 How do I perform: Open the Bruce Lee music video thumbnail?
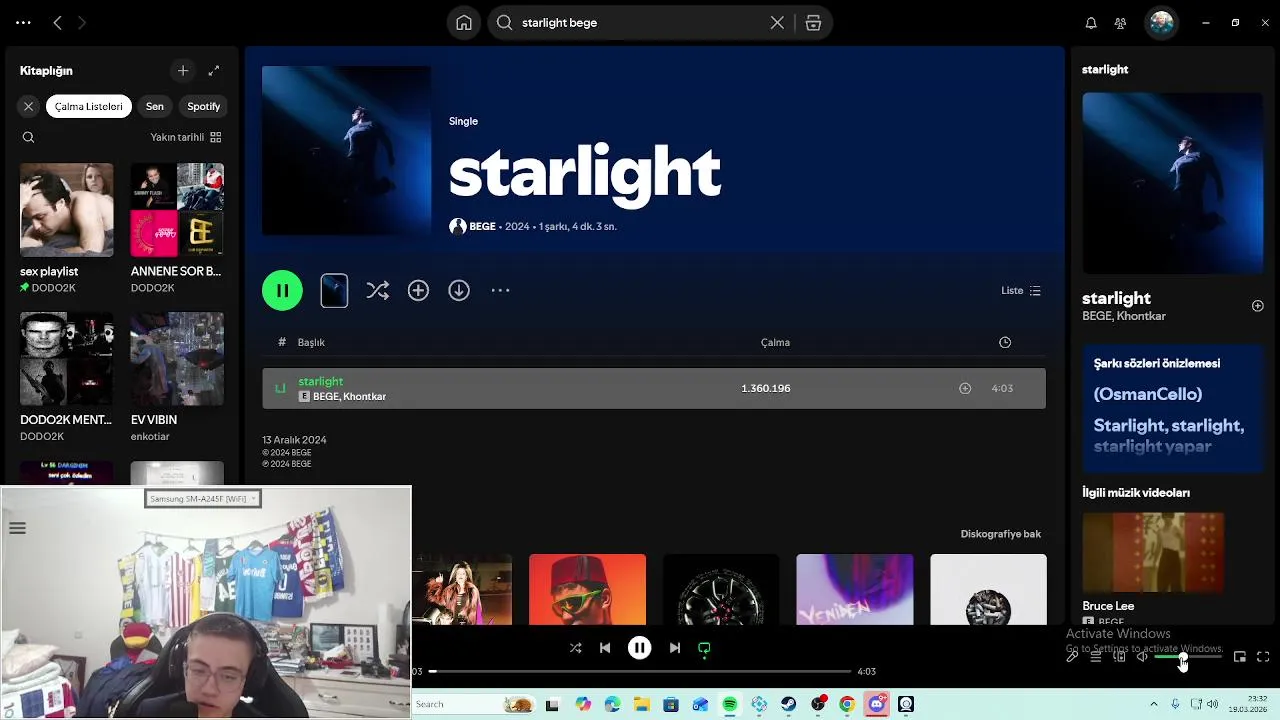pyautogui.click(x=1153, y=553)
